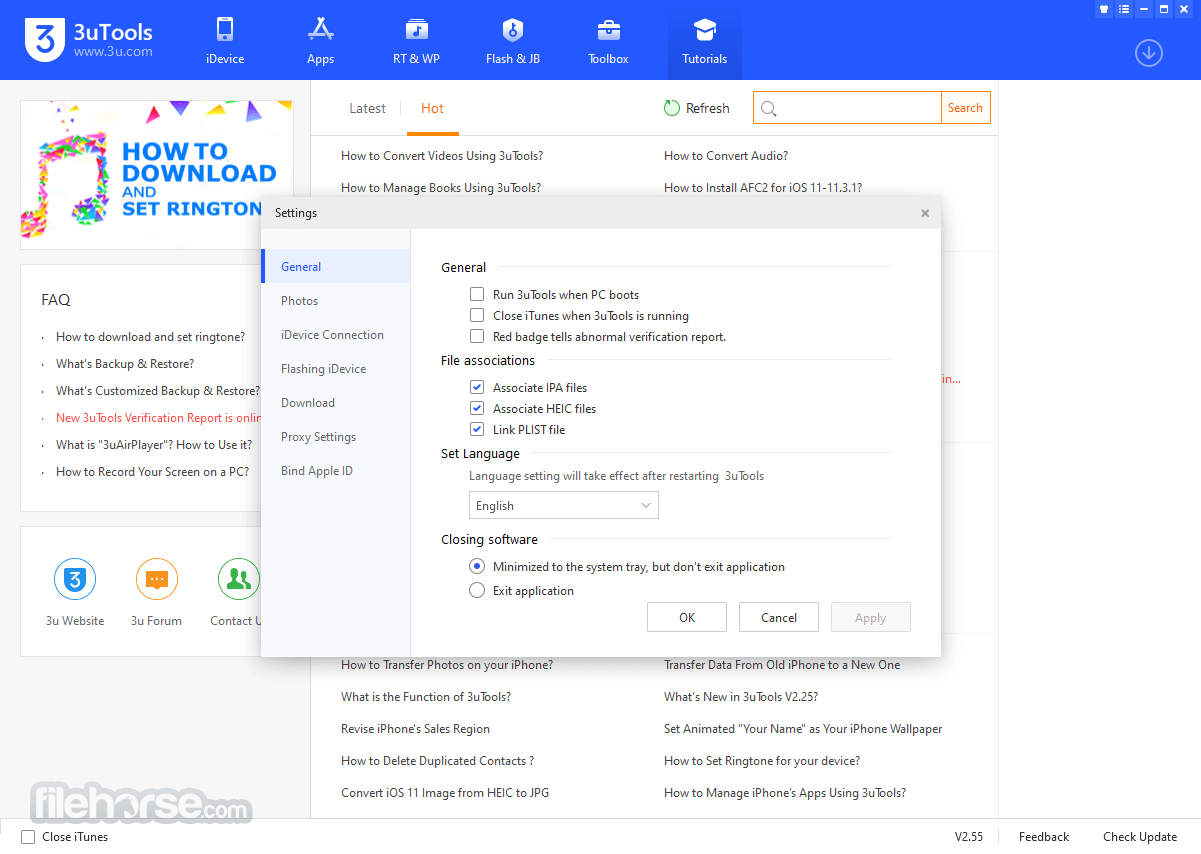Viewport: 1201px width, 854px height.
Task: Open the English language dropdown
Action: coord(564,506)
